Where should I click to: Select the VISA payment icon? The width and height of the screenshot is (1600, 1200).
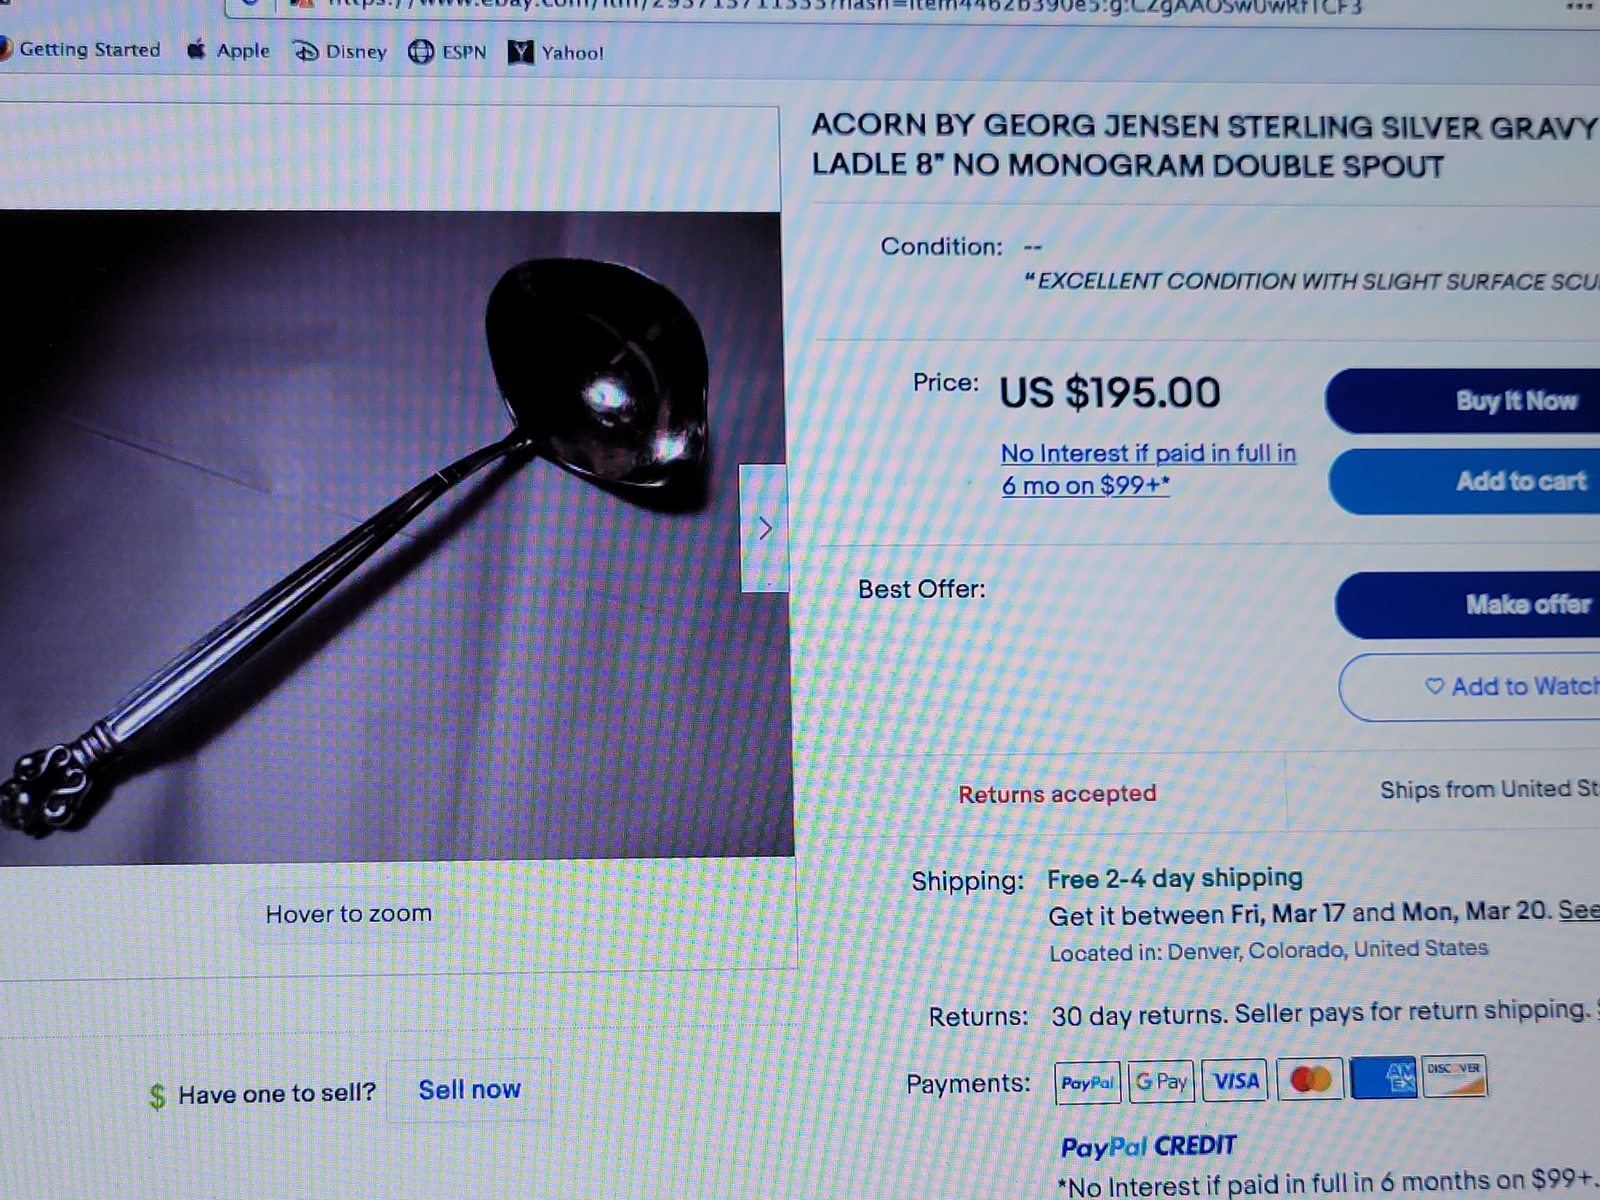pos(1235,1080)
